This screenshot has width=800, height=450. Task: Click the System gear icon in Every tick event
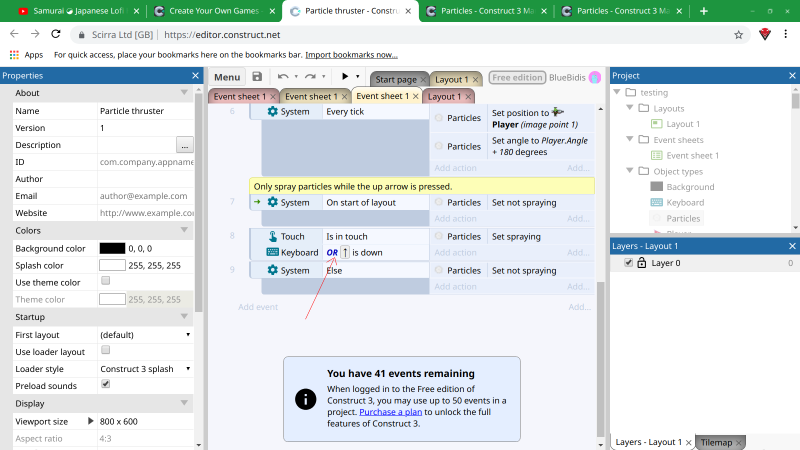pyautogui.click(x=272, y=111)
